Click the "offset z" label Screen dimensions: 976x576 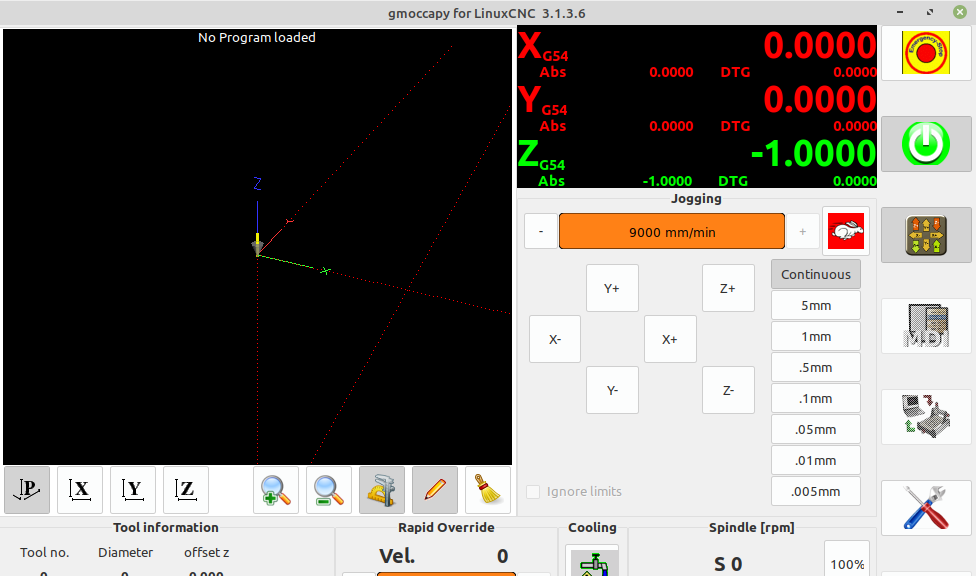tap(207, 552)
